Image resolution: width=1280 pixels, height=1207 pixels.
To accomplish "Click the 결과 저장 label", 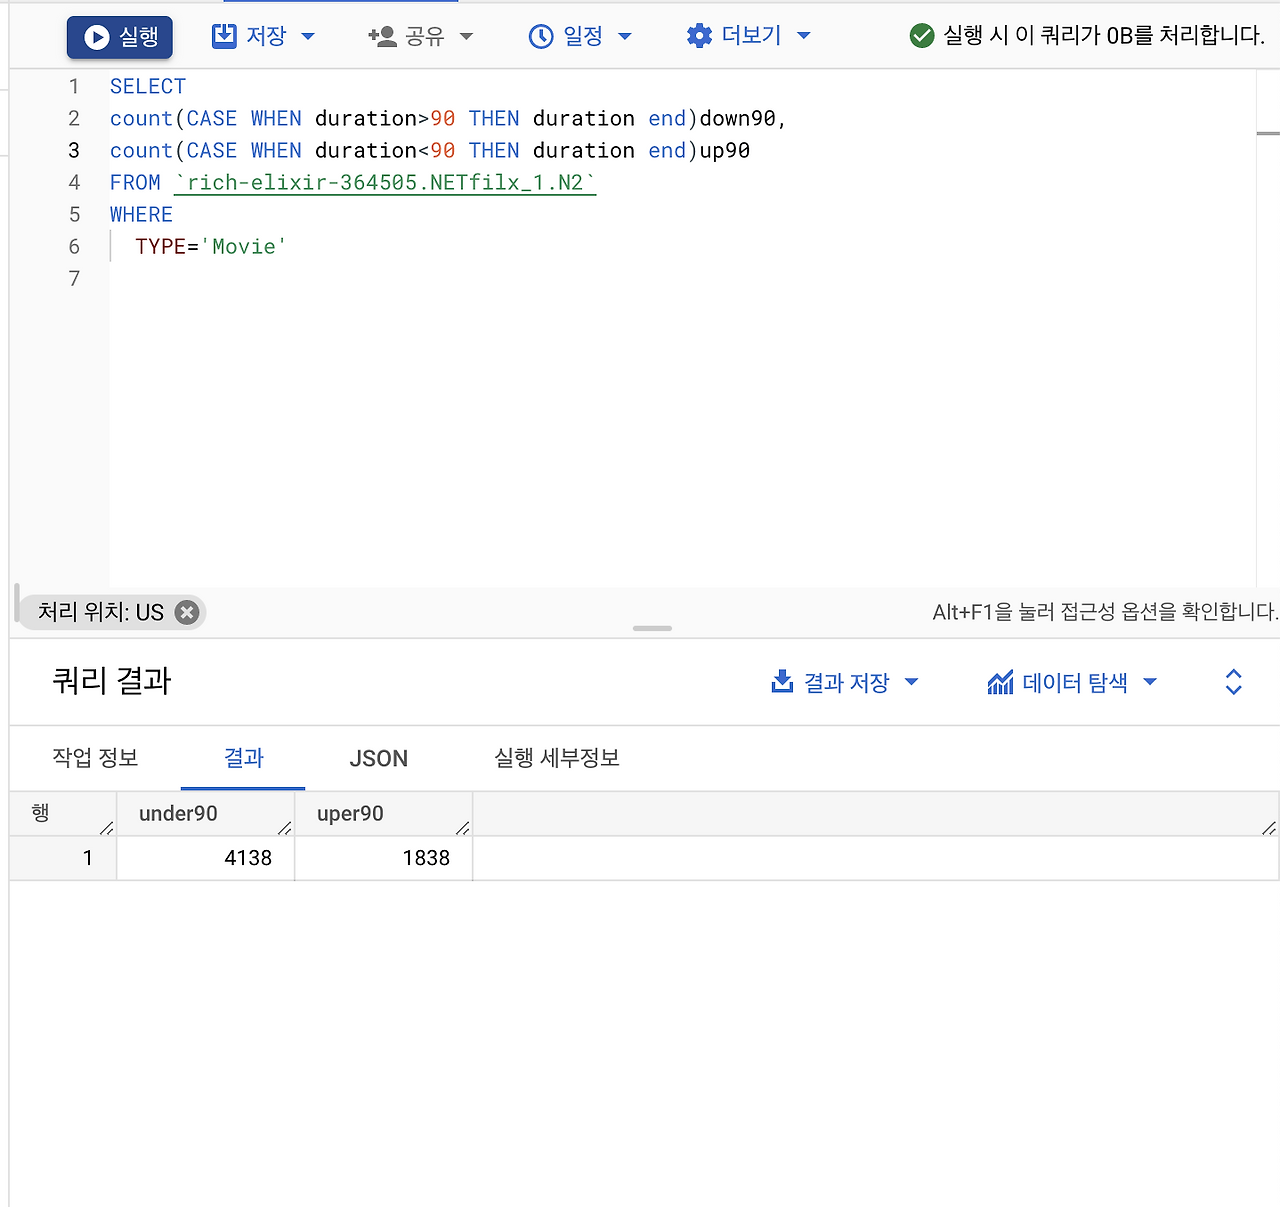I will [x=847, y=682].
